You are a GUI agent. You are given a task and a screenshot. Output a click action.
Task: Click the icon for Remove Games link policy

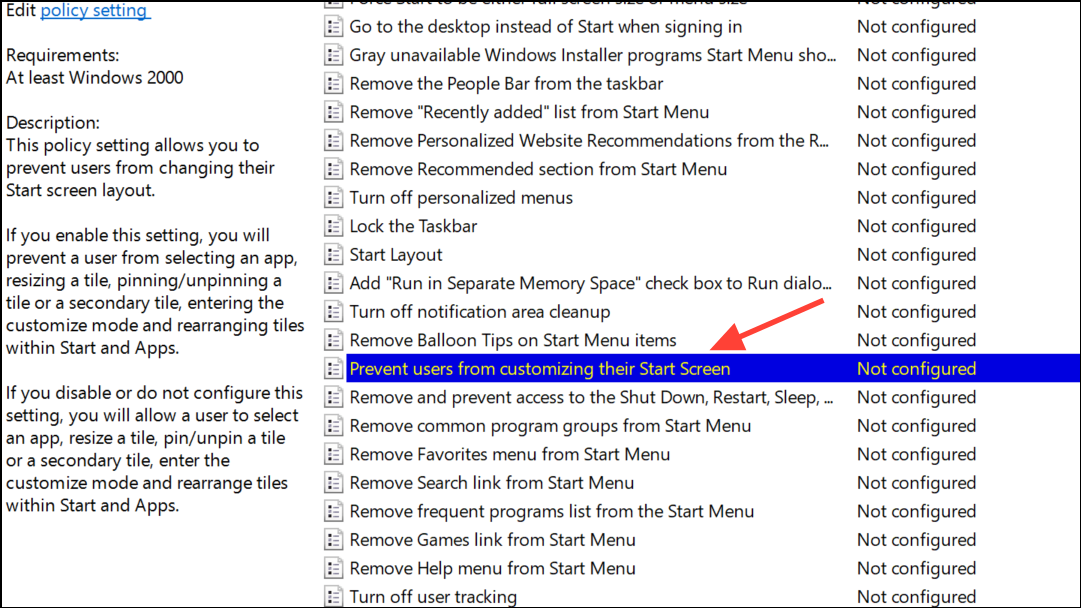334,540
